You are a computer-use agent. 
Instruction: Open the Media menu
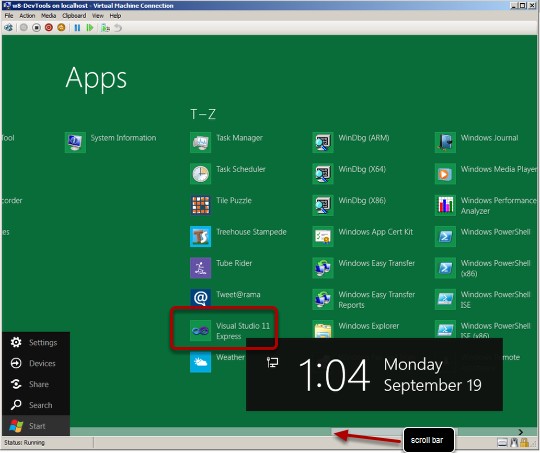coord(48,16)
